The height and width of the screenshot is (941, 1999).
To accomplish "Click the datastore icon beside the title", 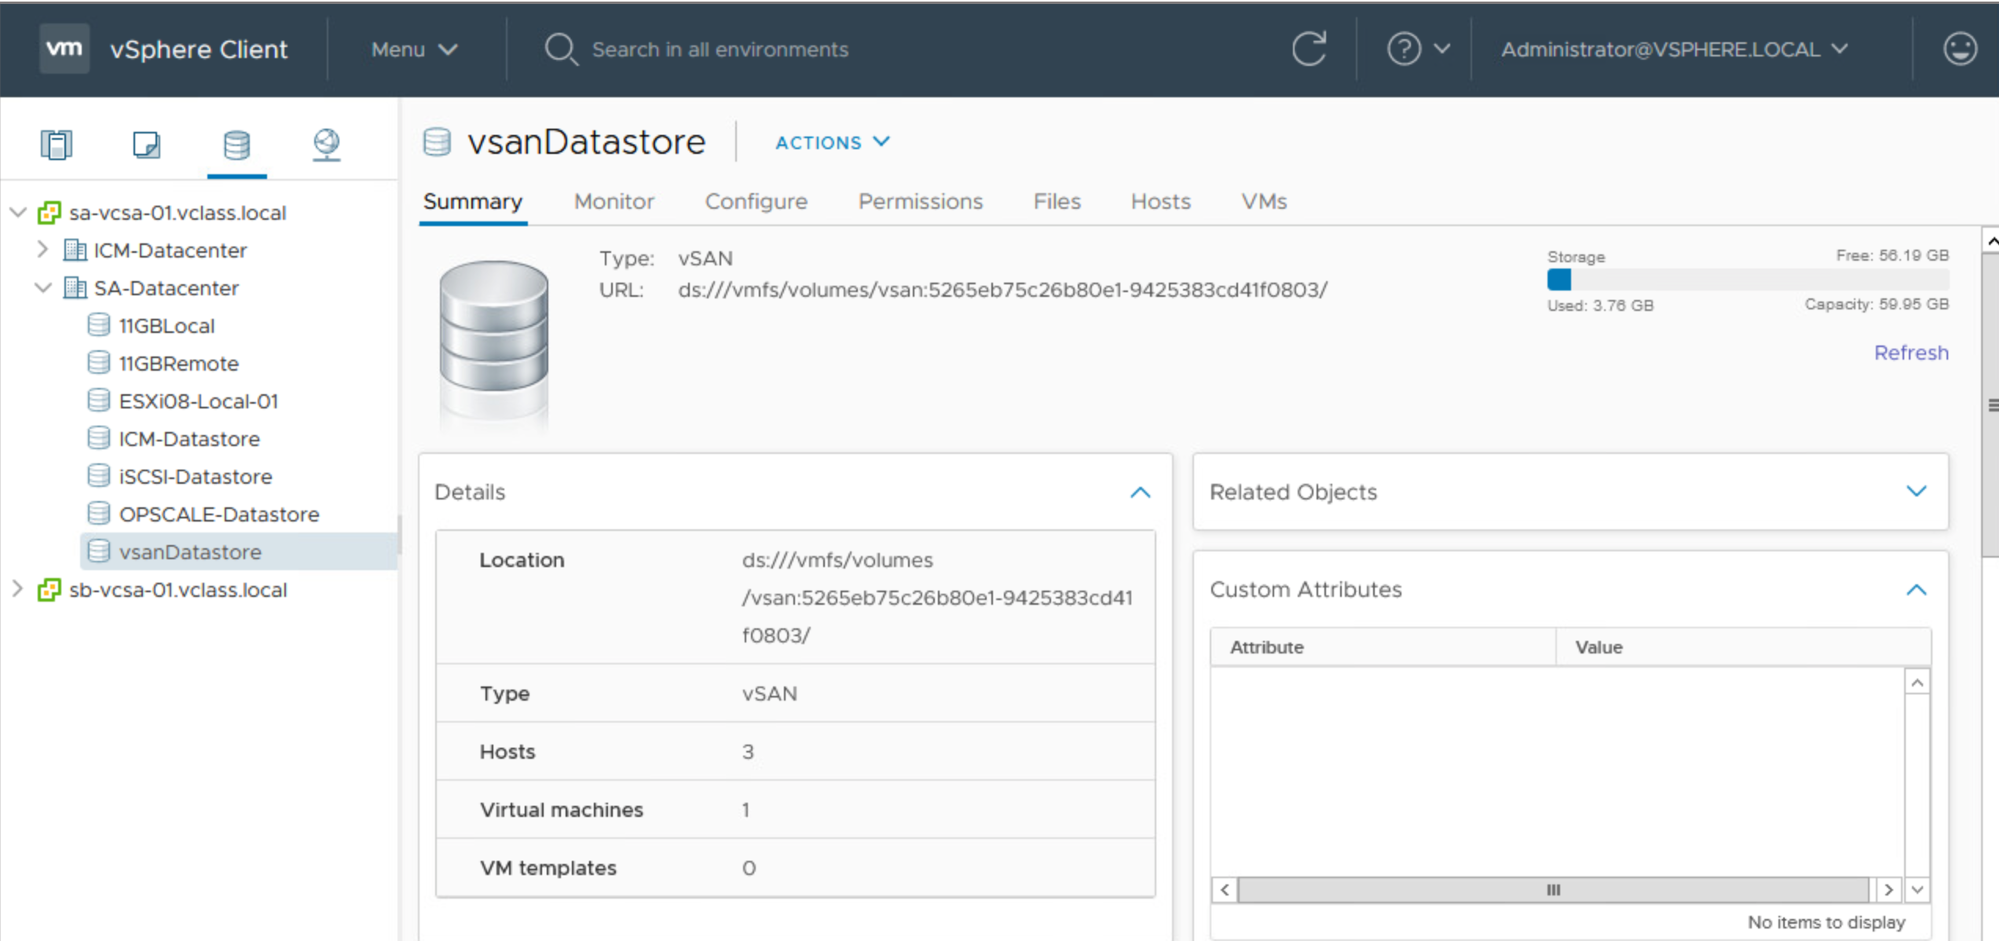I will pyautogui.click(x=437, y=142).
